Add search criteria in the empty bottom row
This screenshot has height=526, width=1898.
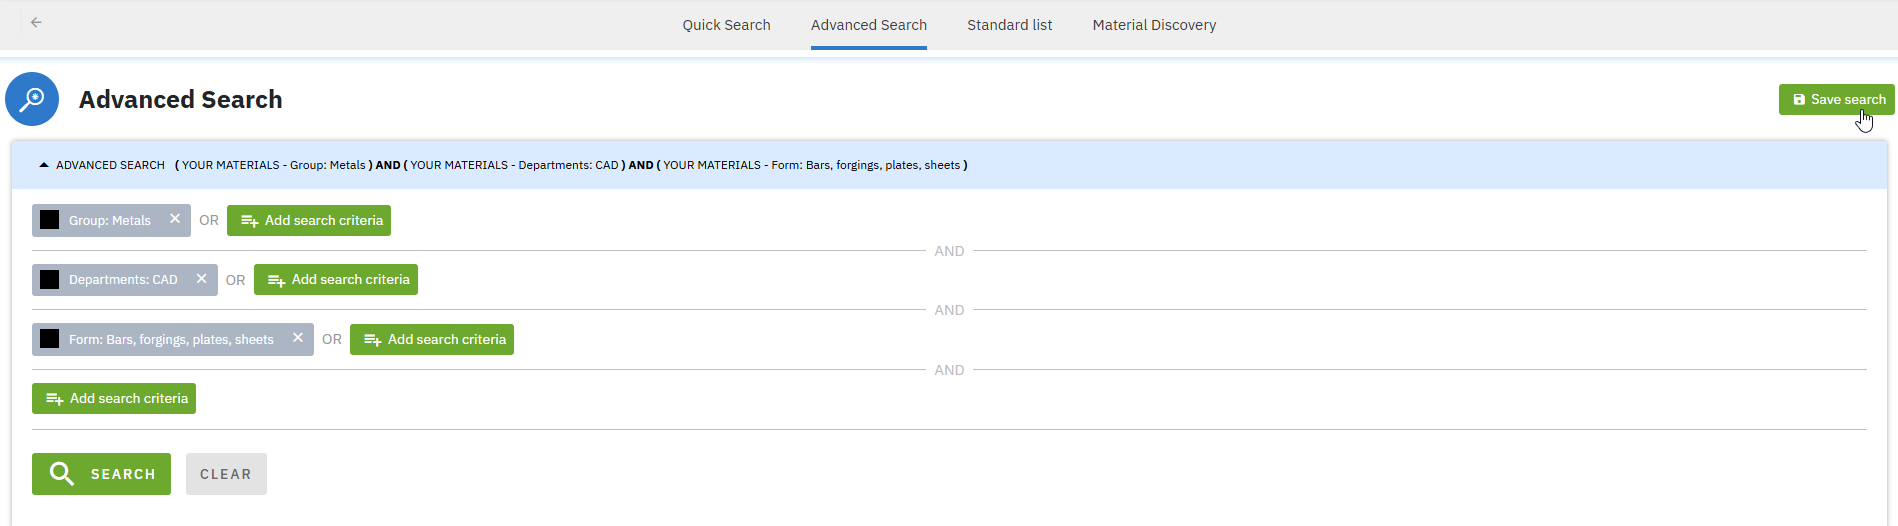114,399
